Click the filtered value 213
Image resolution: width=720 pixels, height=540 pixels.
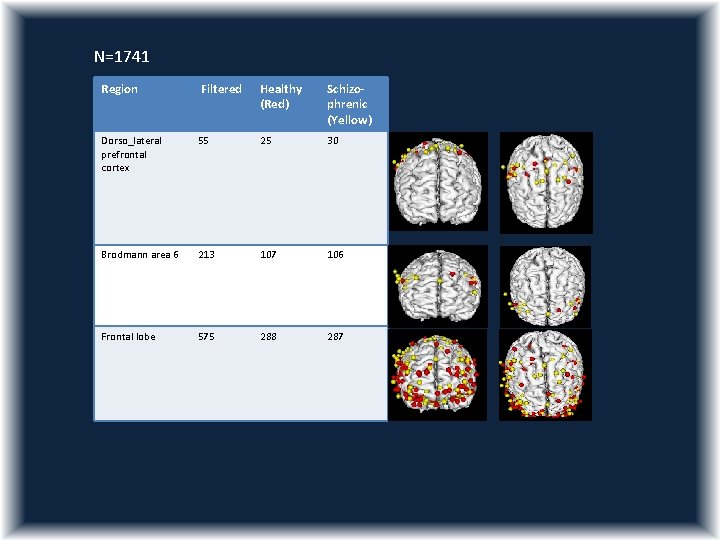(x=206, y=254)
